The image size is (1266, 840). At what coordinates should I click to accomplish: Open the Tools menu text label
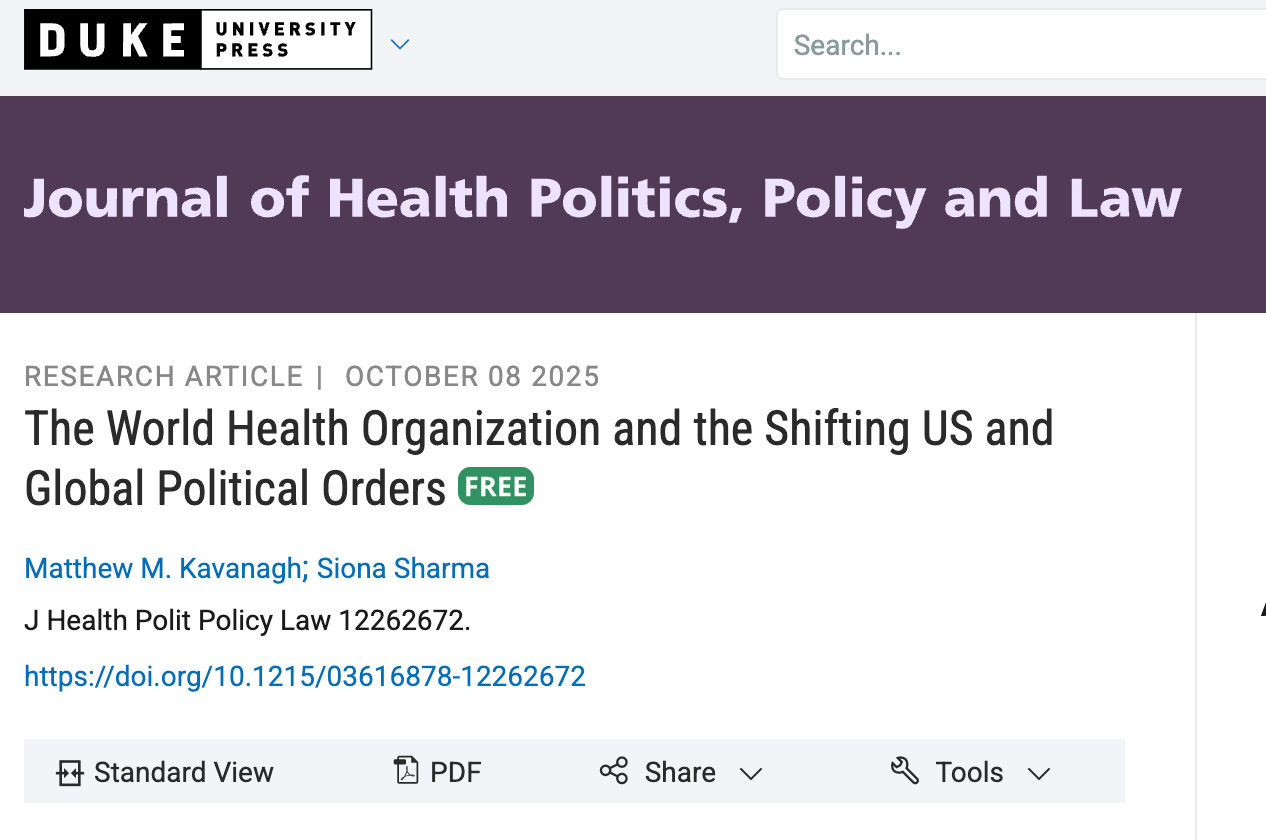969,773
